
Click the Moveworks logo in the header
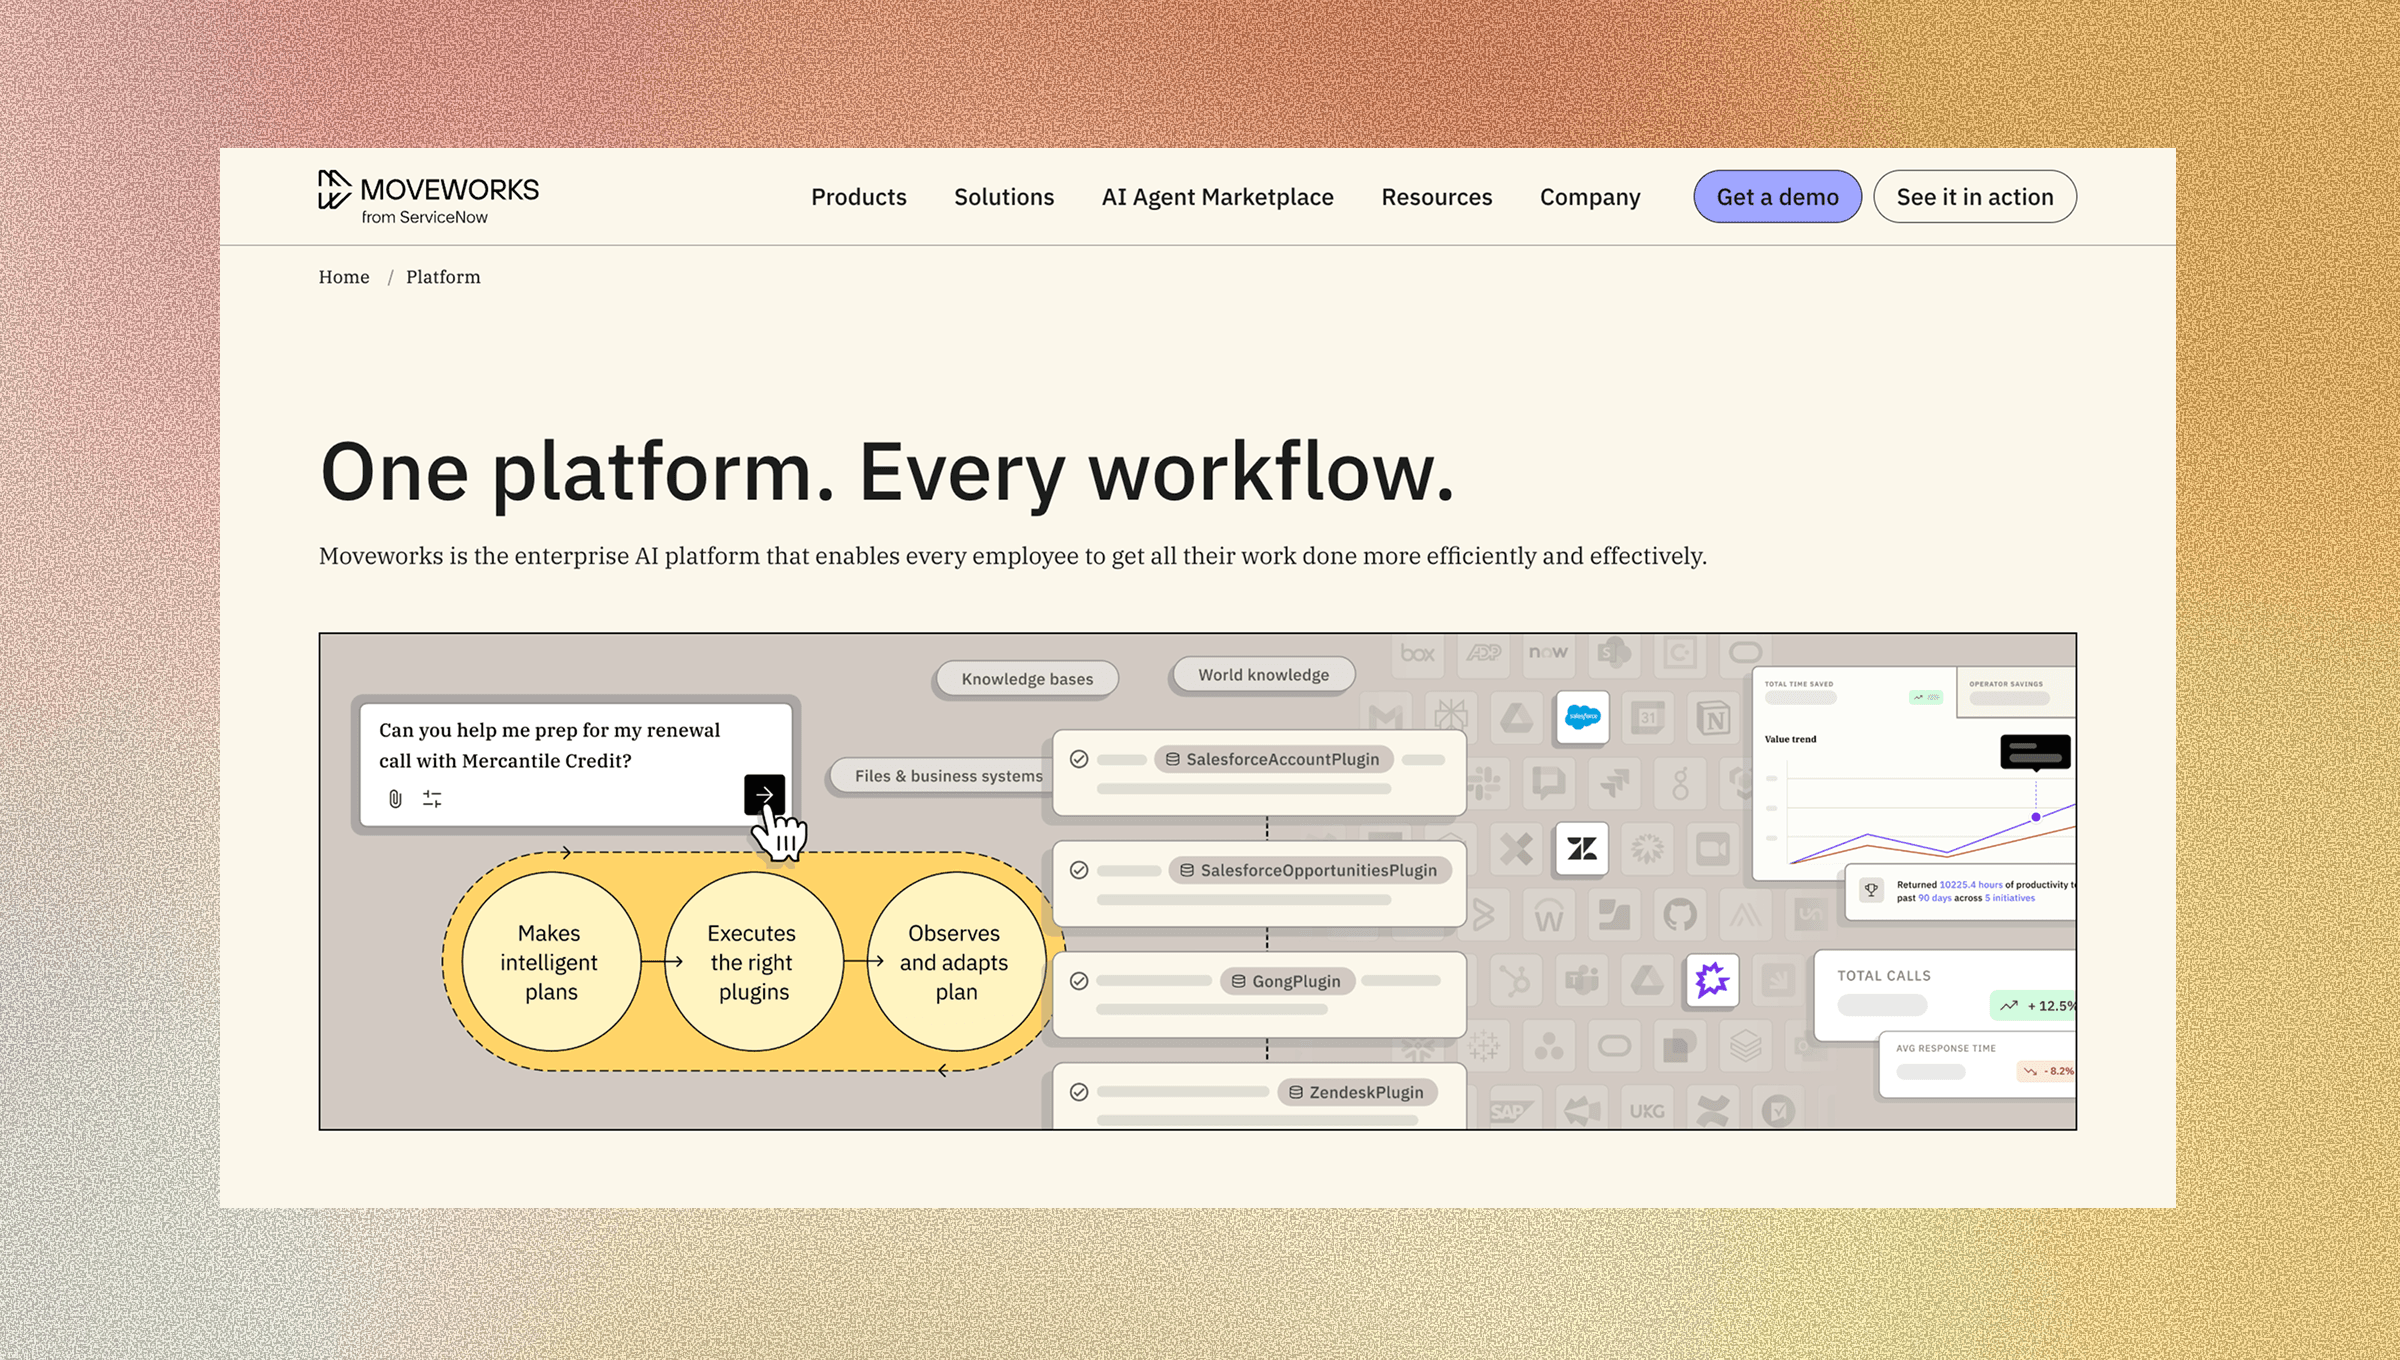pos(428,197)
